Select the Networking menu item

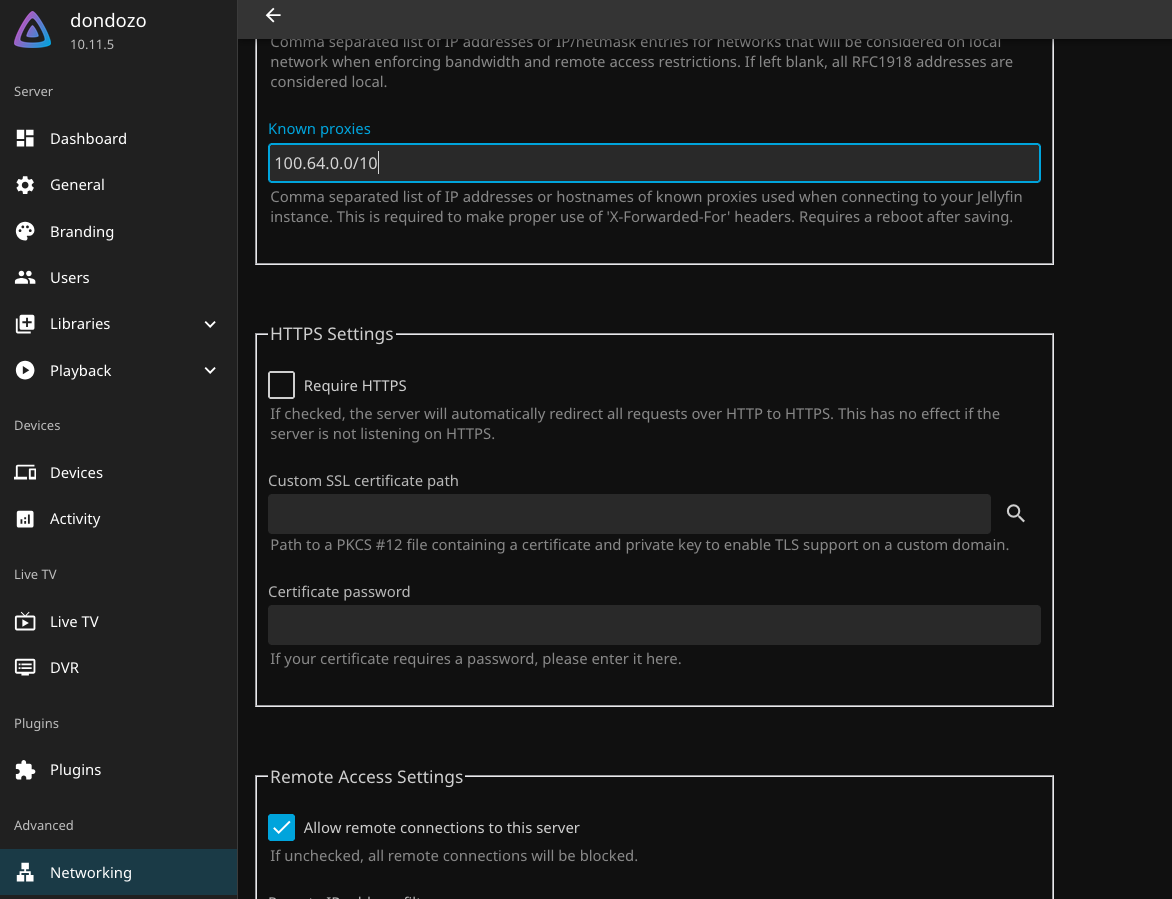90,873
